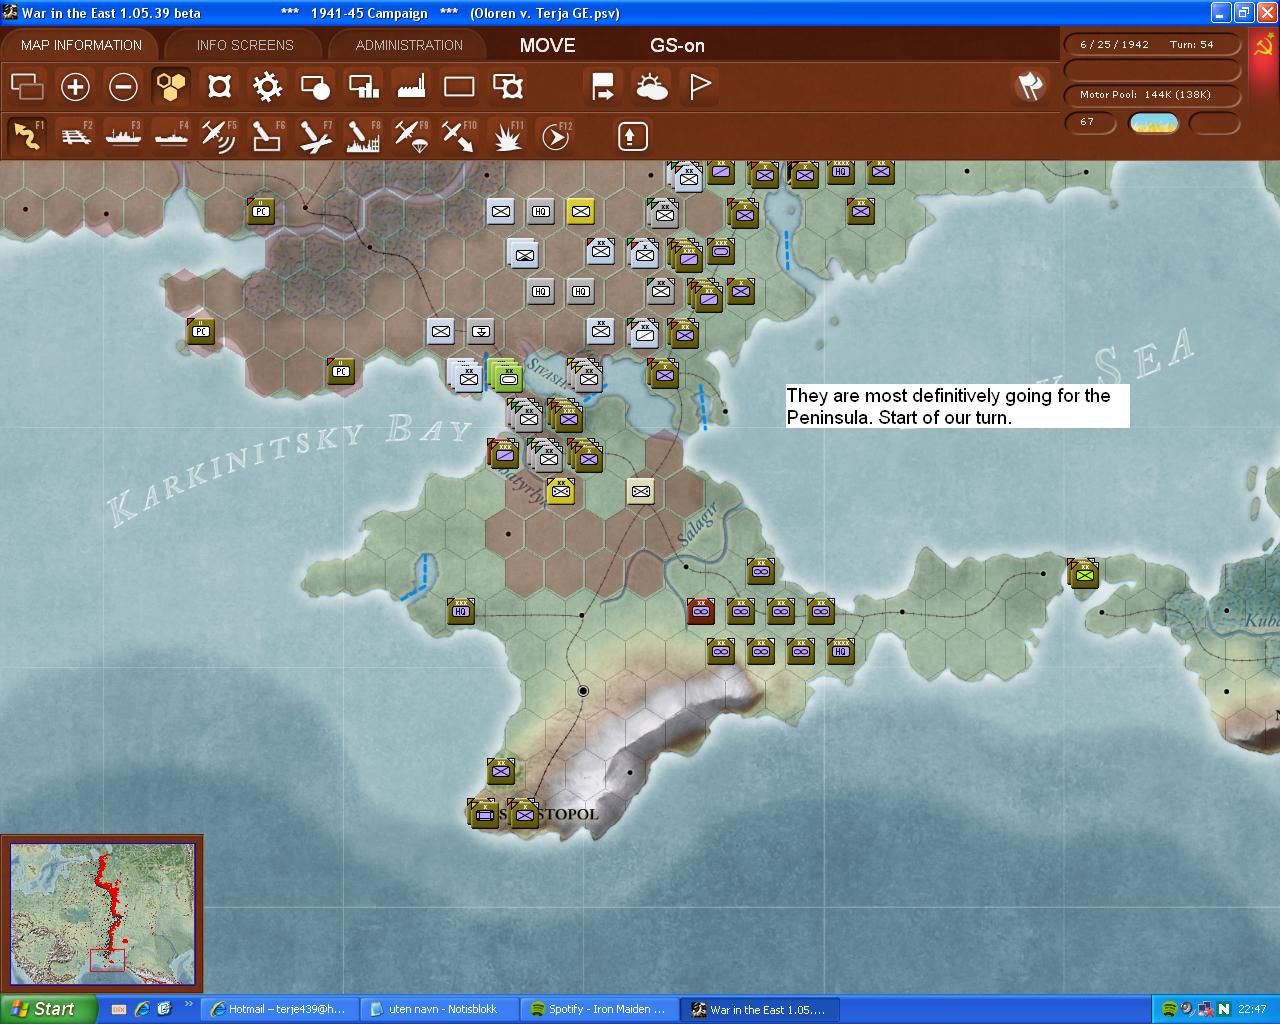This screenshot has height=1024, width=1280.
Task: Click the boxed up-arrow toolbar button
Action: (x=632, y=136)
